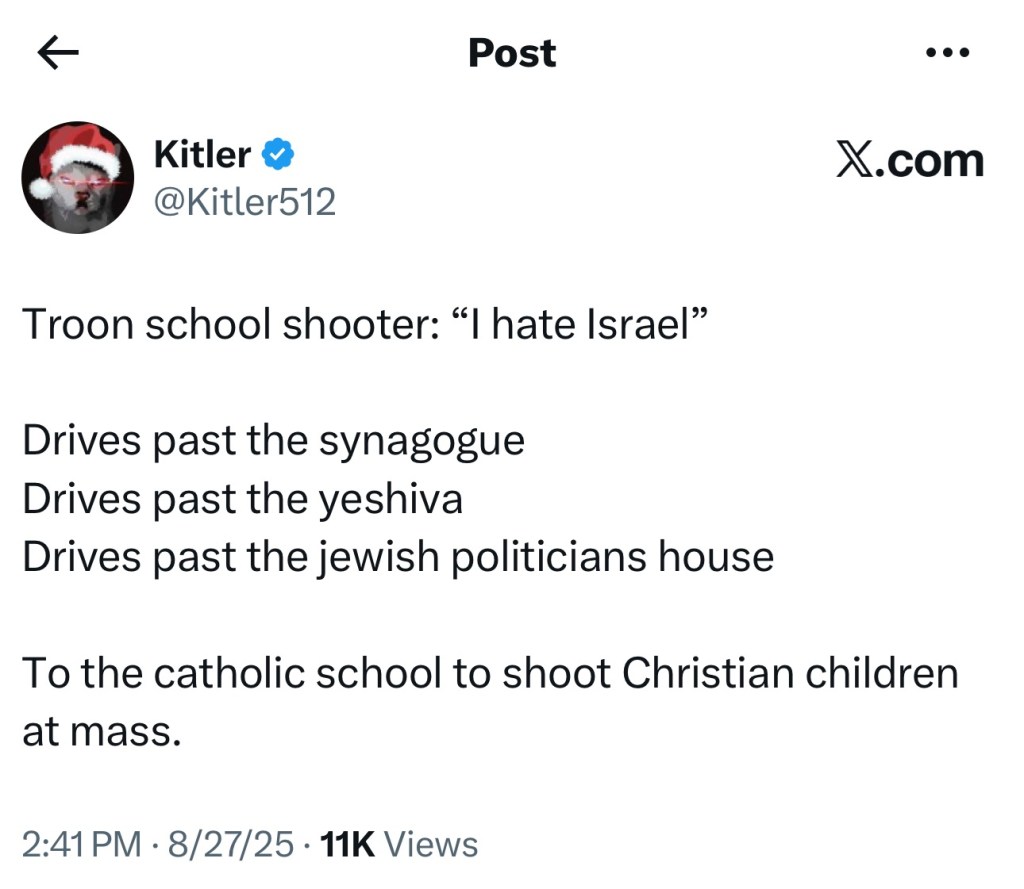Click the "Drives past the yeshiva" line
The image size is (1024, 889).
coord(242,499)
